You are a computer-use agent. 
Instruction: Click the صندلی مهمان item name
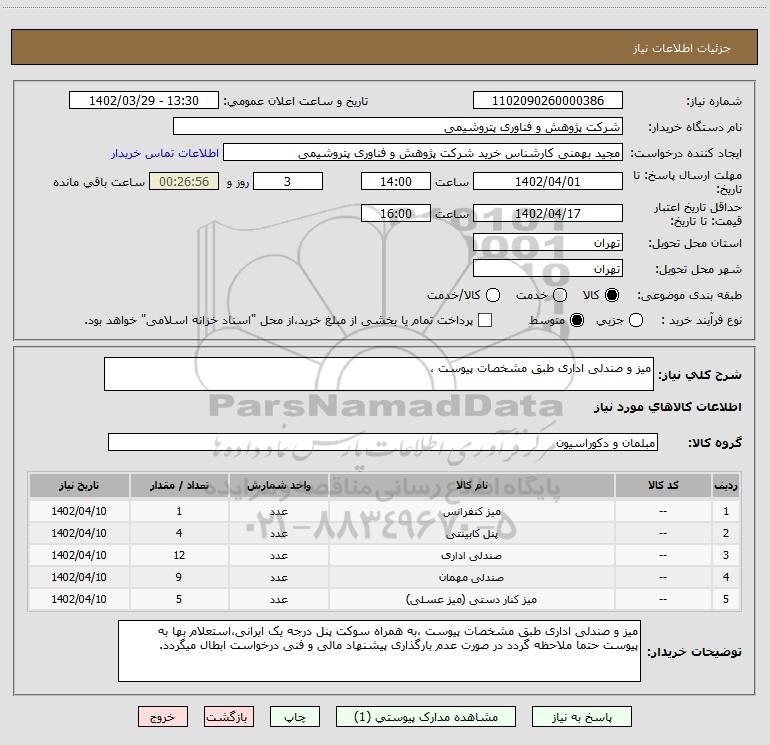[471, 578]
